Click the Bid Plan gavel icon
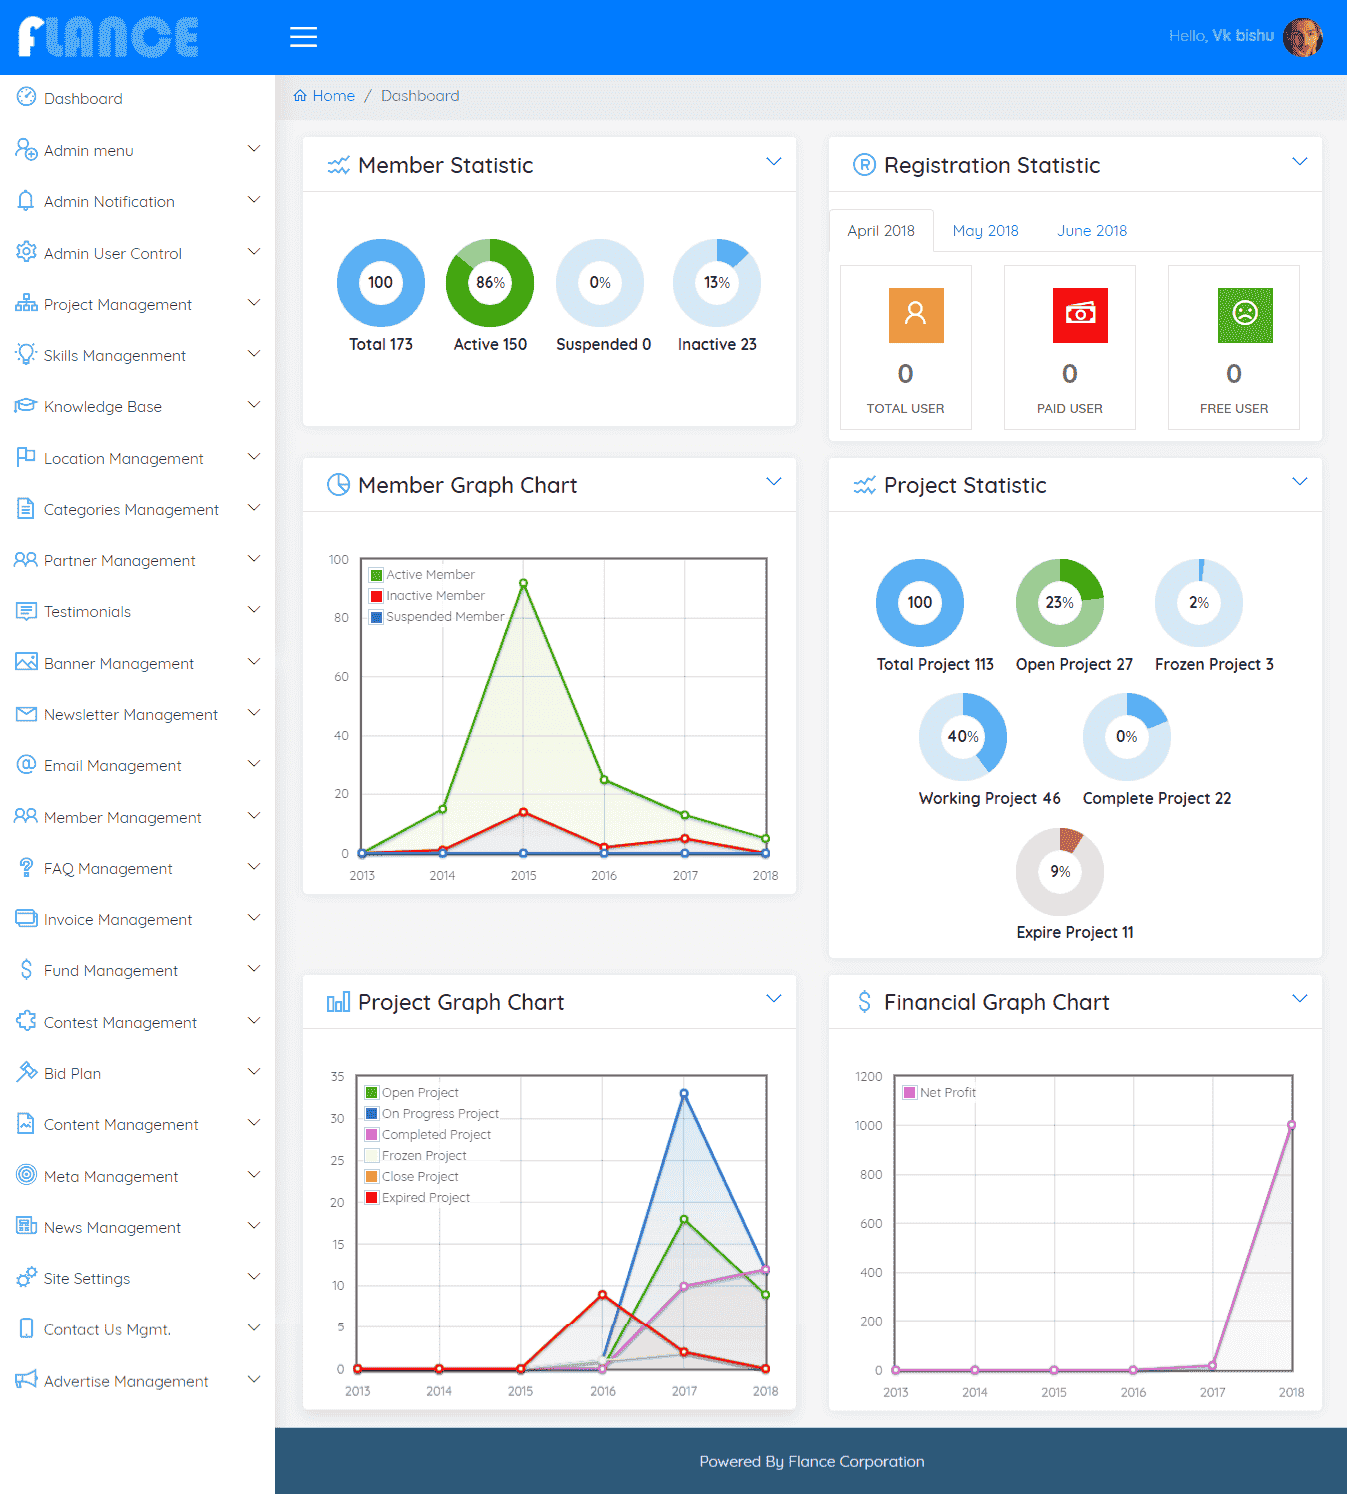1347x1494 pixels. coord(26,1072)
